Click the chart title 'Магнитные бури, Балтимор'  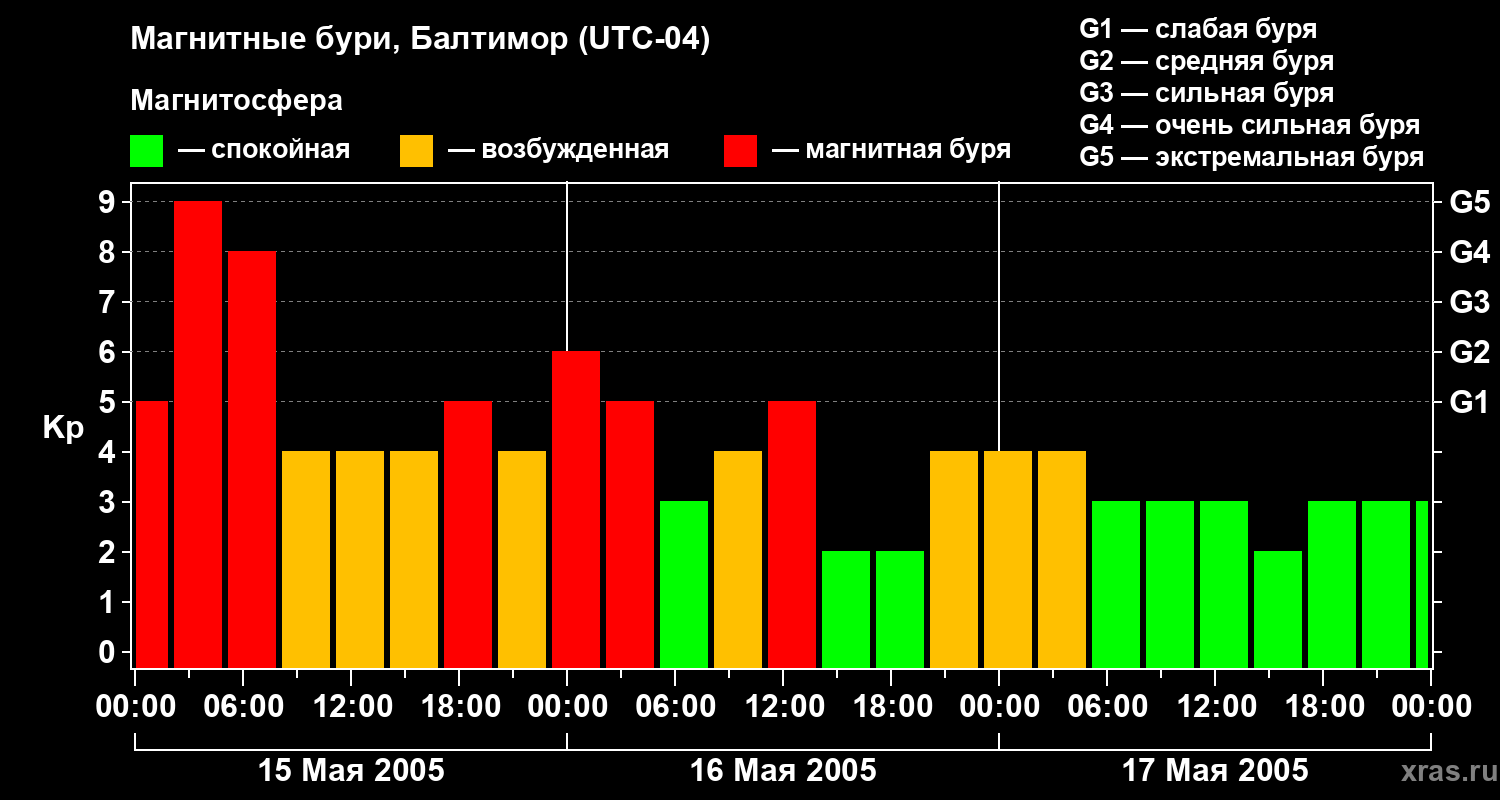coord(420,40)
